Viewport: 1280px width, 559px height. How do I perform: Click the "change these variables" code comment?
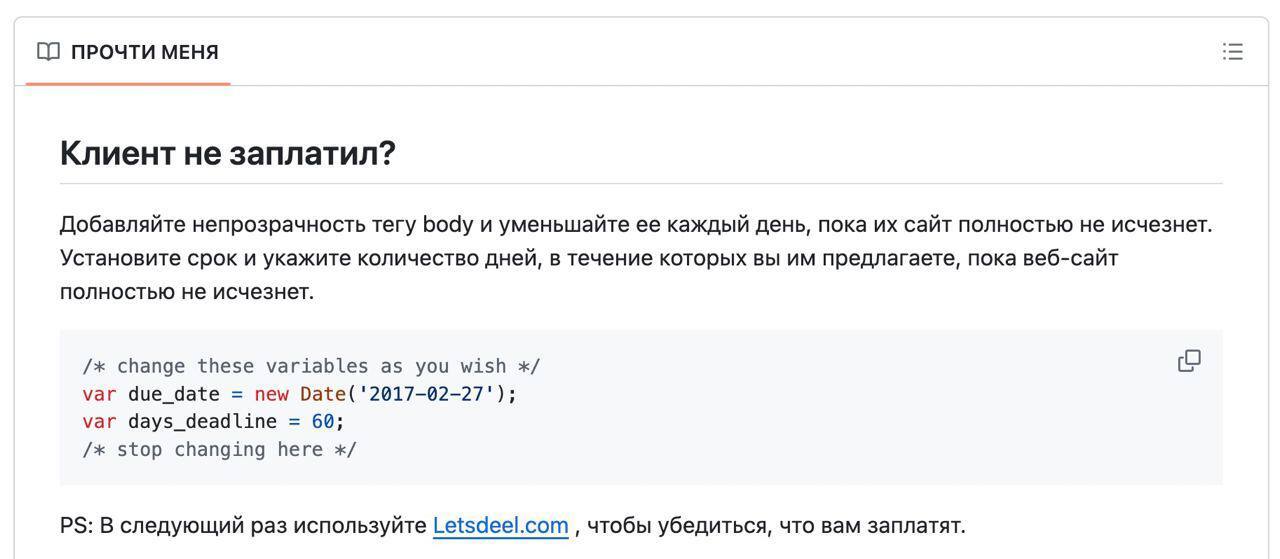(x=311, y=366)
